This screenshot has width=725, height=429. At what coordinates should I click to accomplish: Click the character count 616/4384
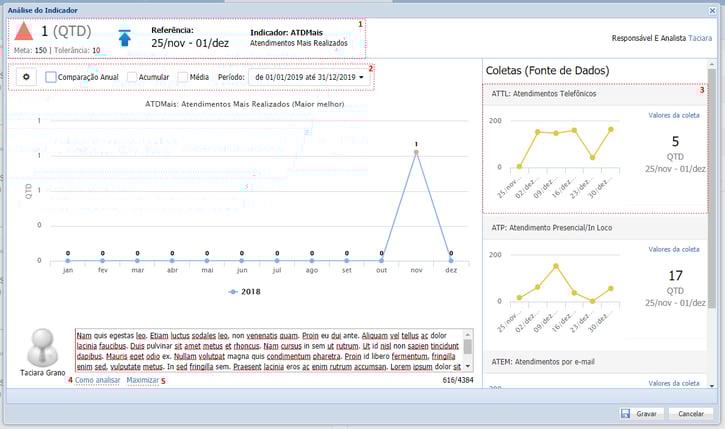[x=458, y=380]
